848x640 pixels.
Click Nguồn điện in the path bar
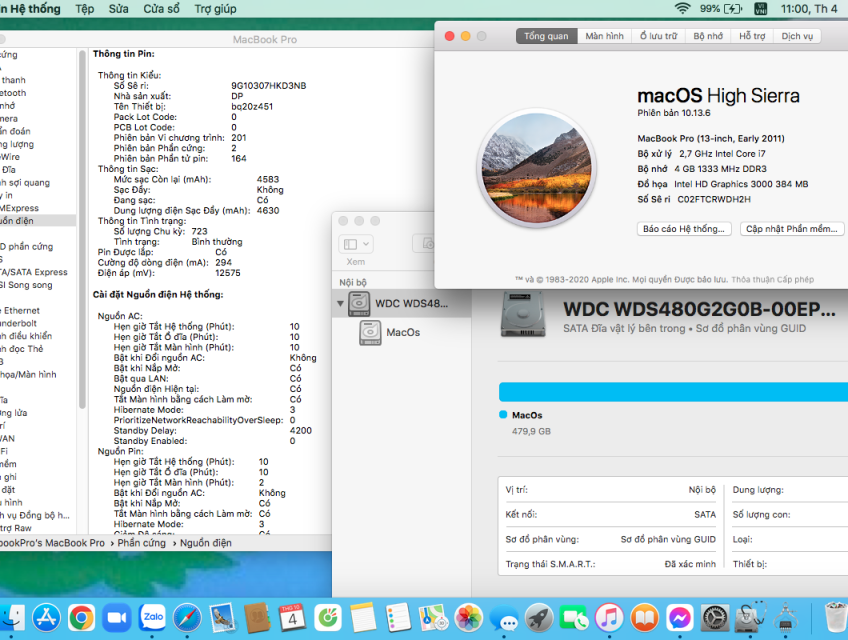(x=206, y=543)
